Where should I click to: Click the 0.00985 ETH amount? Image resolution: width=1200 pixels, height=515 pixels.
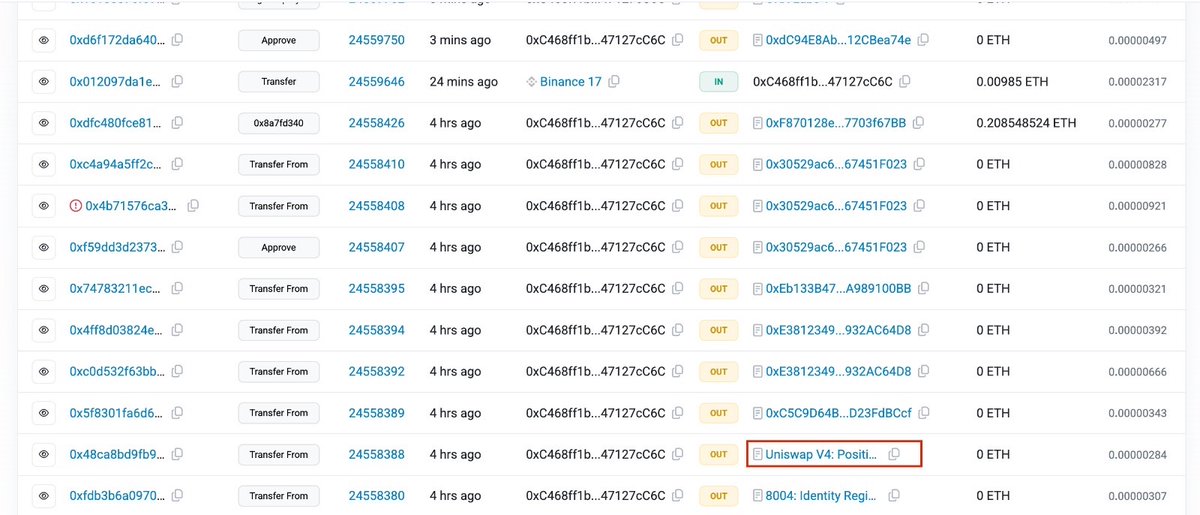1012,82
